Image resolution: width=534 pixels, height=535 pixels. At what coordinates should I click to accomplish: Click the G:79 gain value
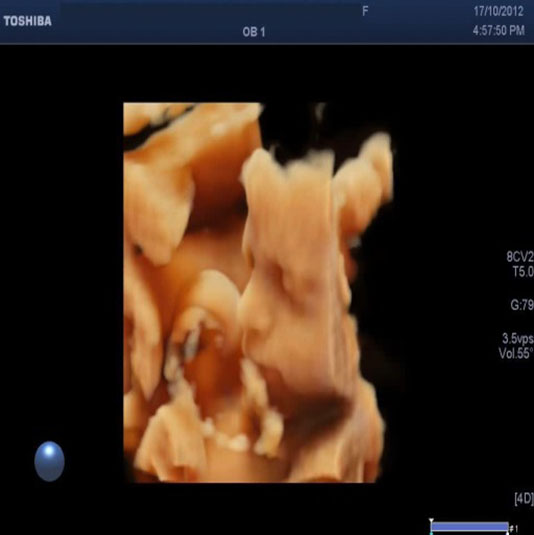(x=522, y=304)
